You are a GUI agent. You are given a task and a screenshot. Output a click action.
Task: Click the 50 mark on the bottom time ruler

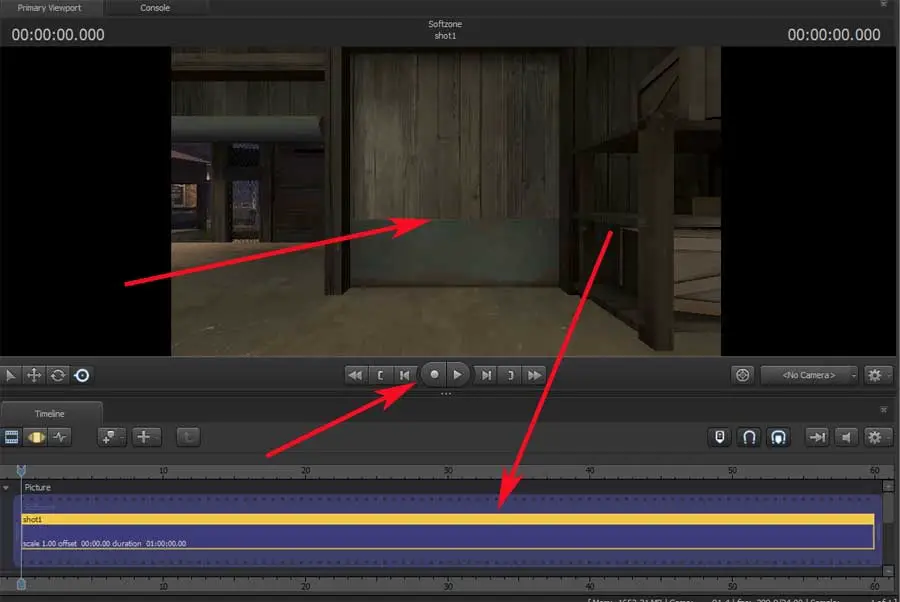[732, 586]
